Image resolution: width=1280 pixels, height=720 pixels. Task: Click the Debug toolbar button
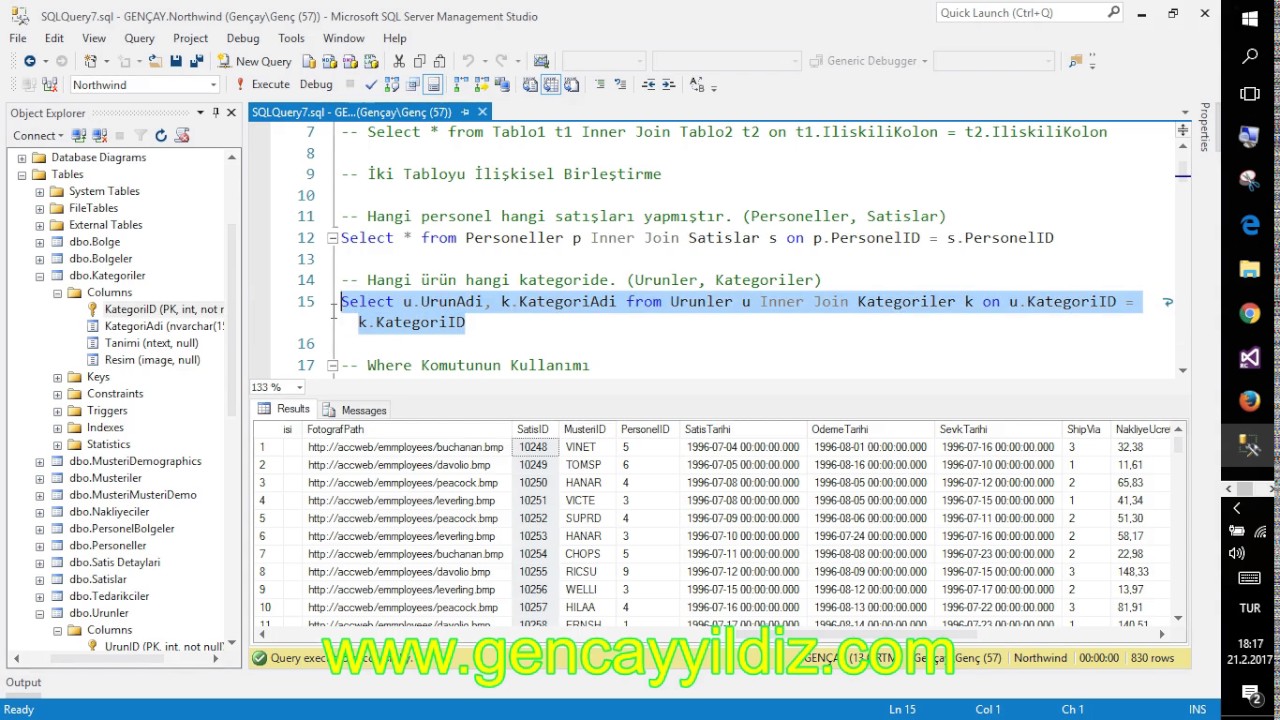pos(316,85)
